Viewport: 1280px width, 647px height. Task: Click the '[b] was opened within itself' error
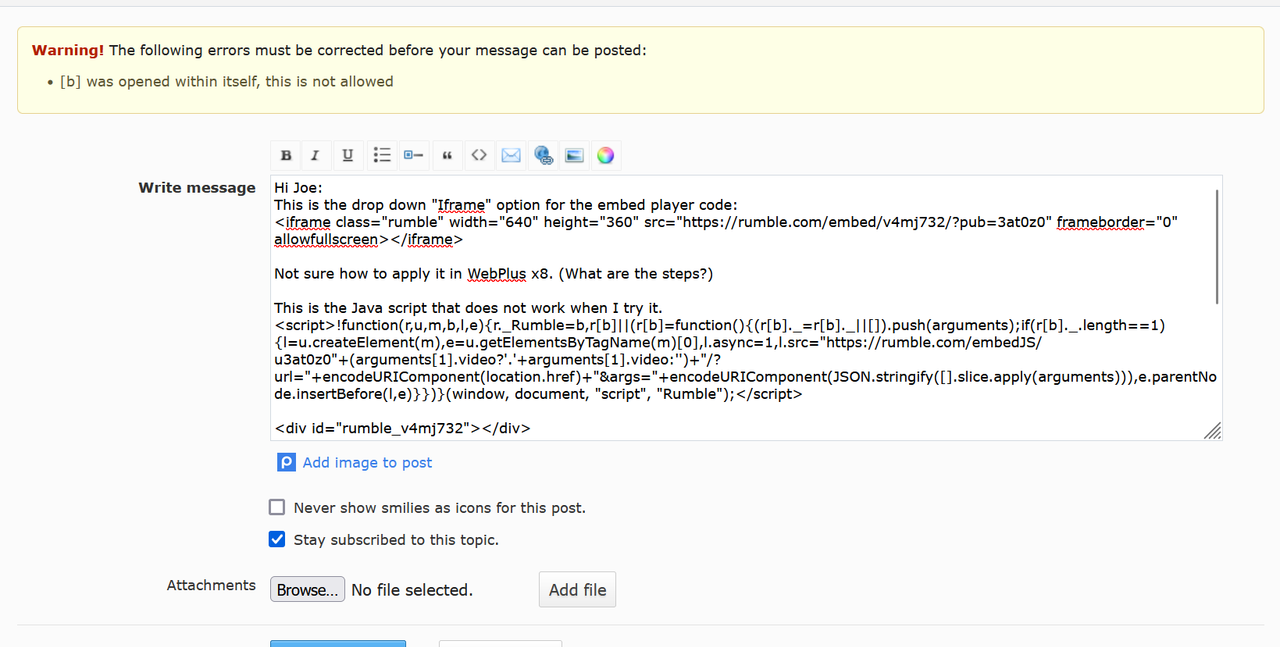tap(227, 81)
